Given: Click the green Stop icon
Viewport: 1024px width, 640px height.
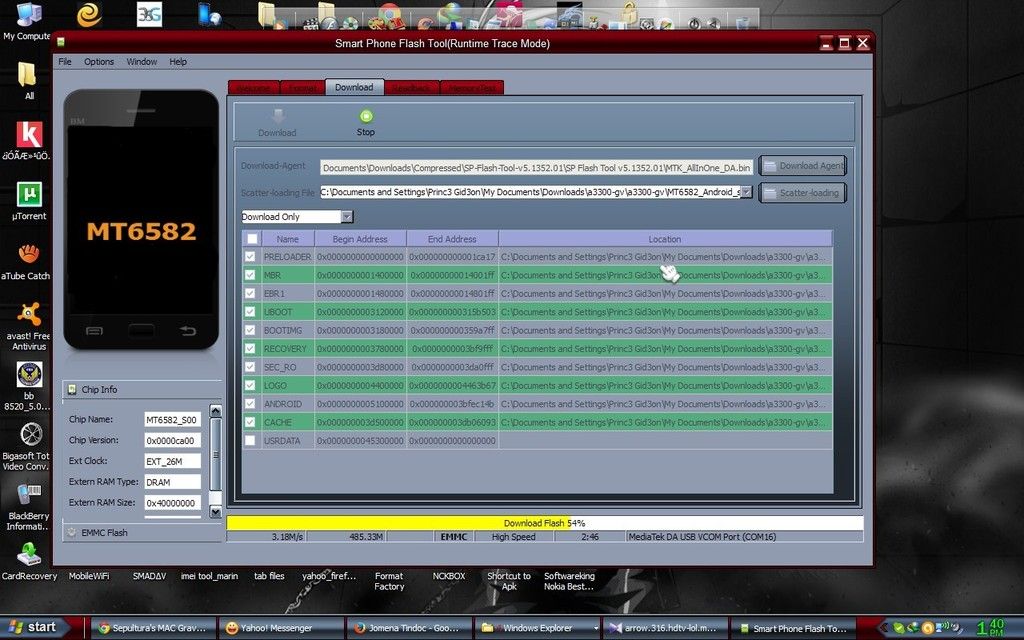Looking at the screenshot, I should click(366, 117).
